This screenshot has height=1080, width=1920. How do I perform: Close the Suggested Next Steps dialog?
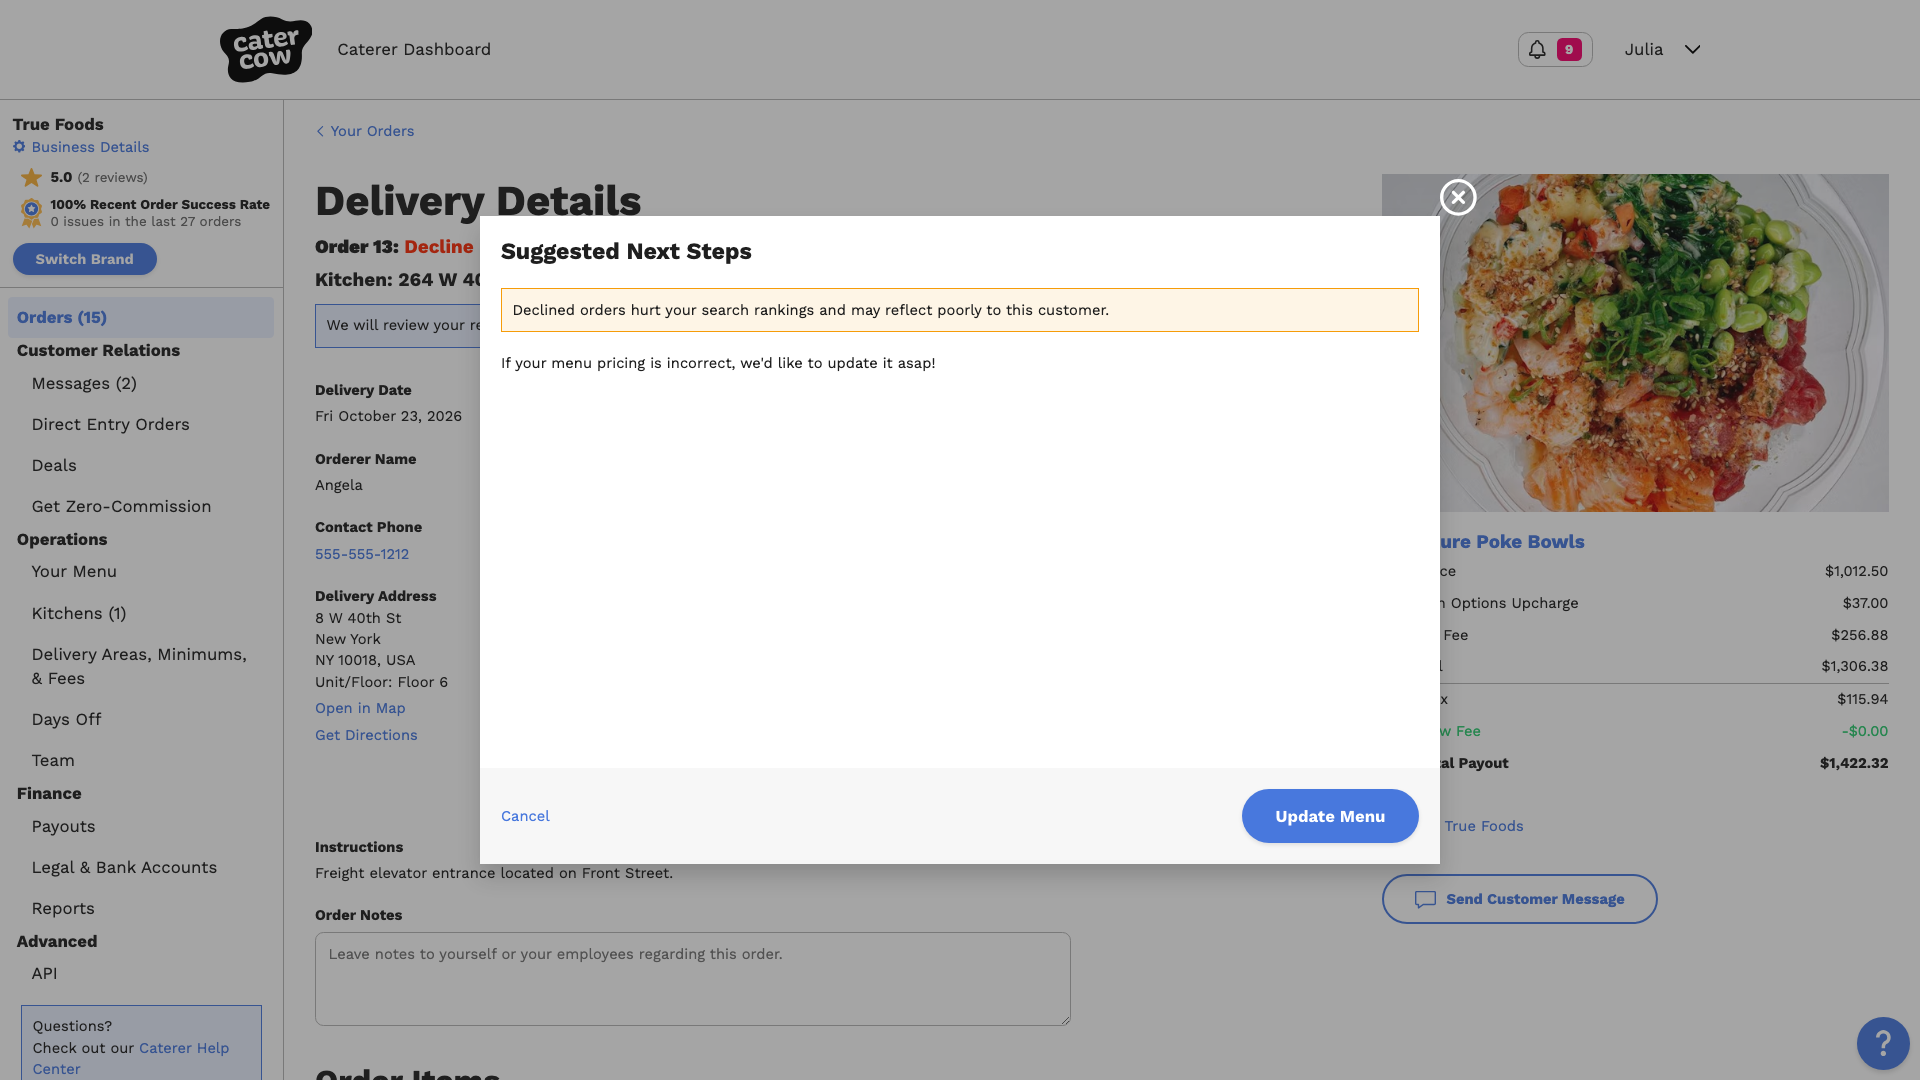pyautogui.click(x=1458, y=197)
